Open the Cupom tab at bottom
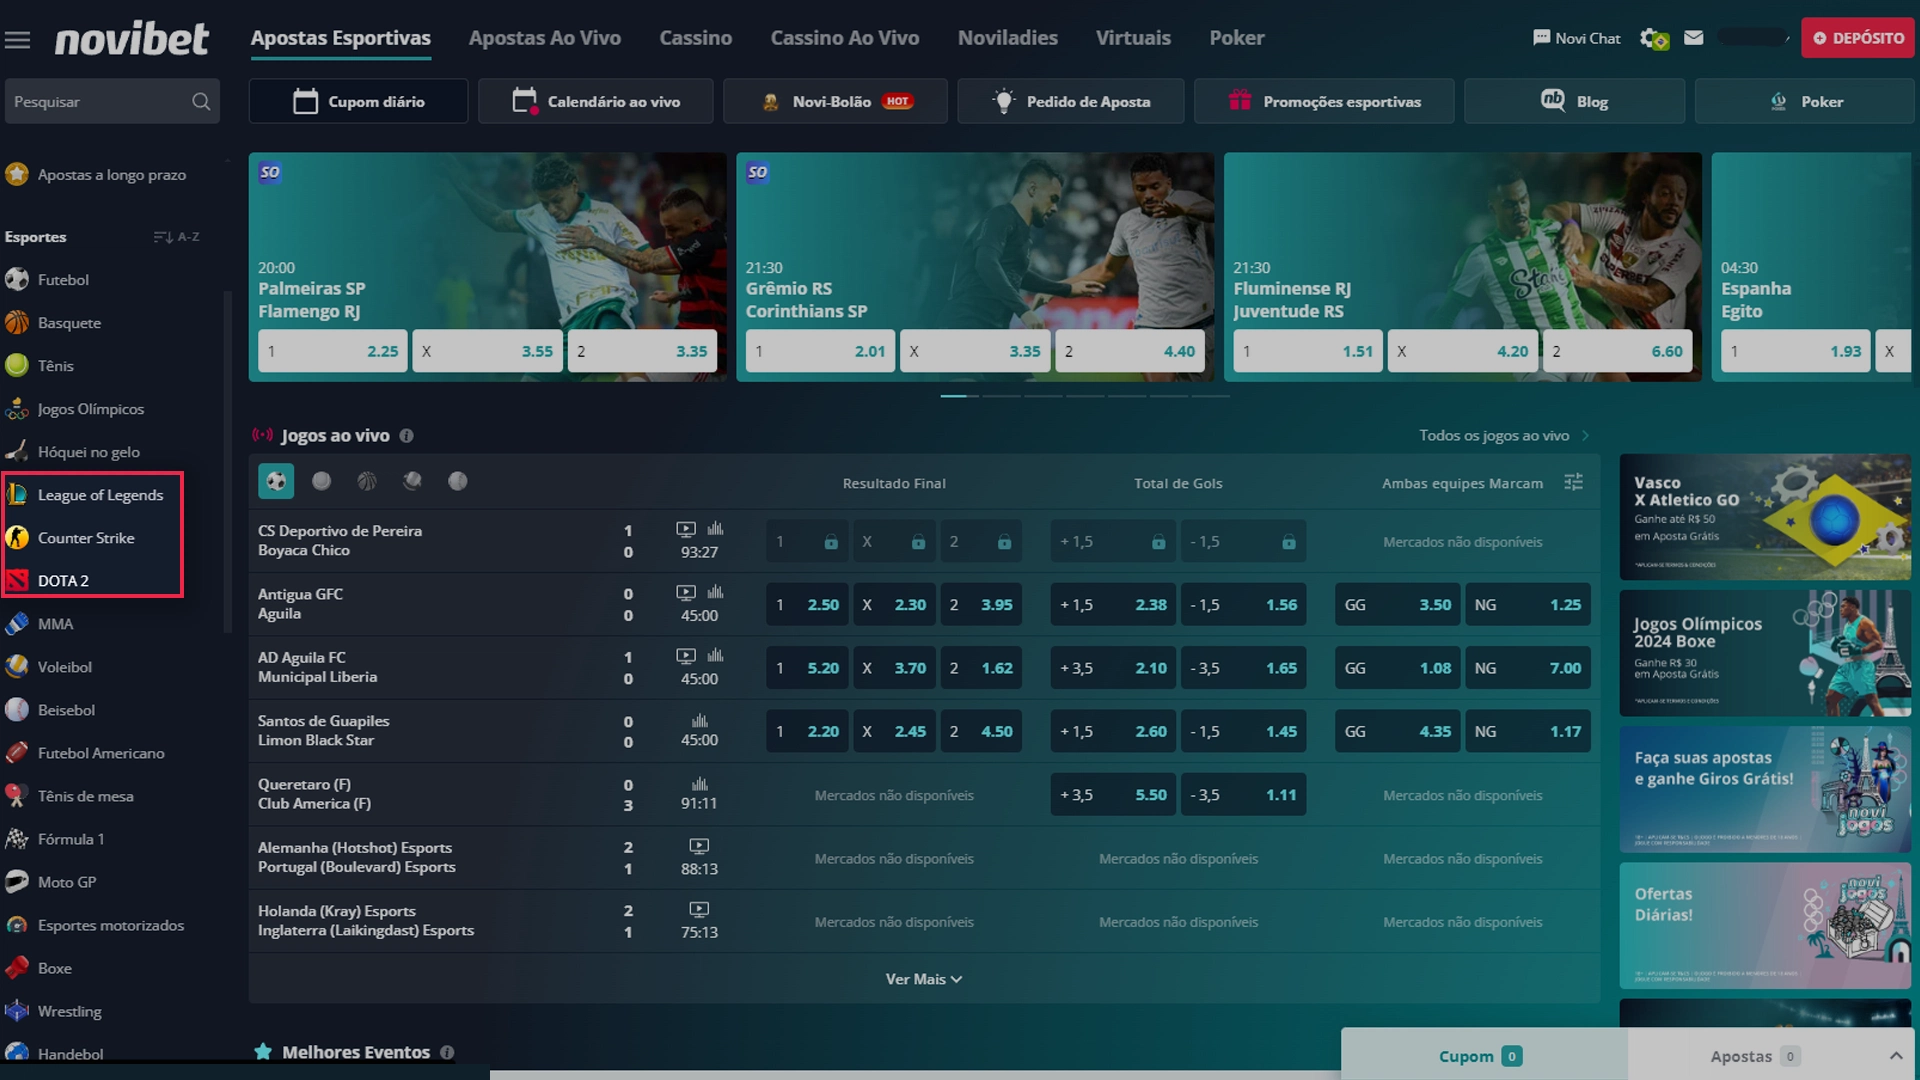This screenshot has width=1920, height=1080. coord(1483,1056)
